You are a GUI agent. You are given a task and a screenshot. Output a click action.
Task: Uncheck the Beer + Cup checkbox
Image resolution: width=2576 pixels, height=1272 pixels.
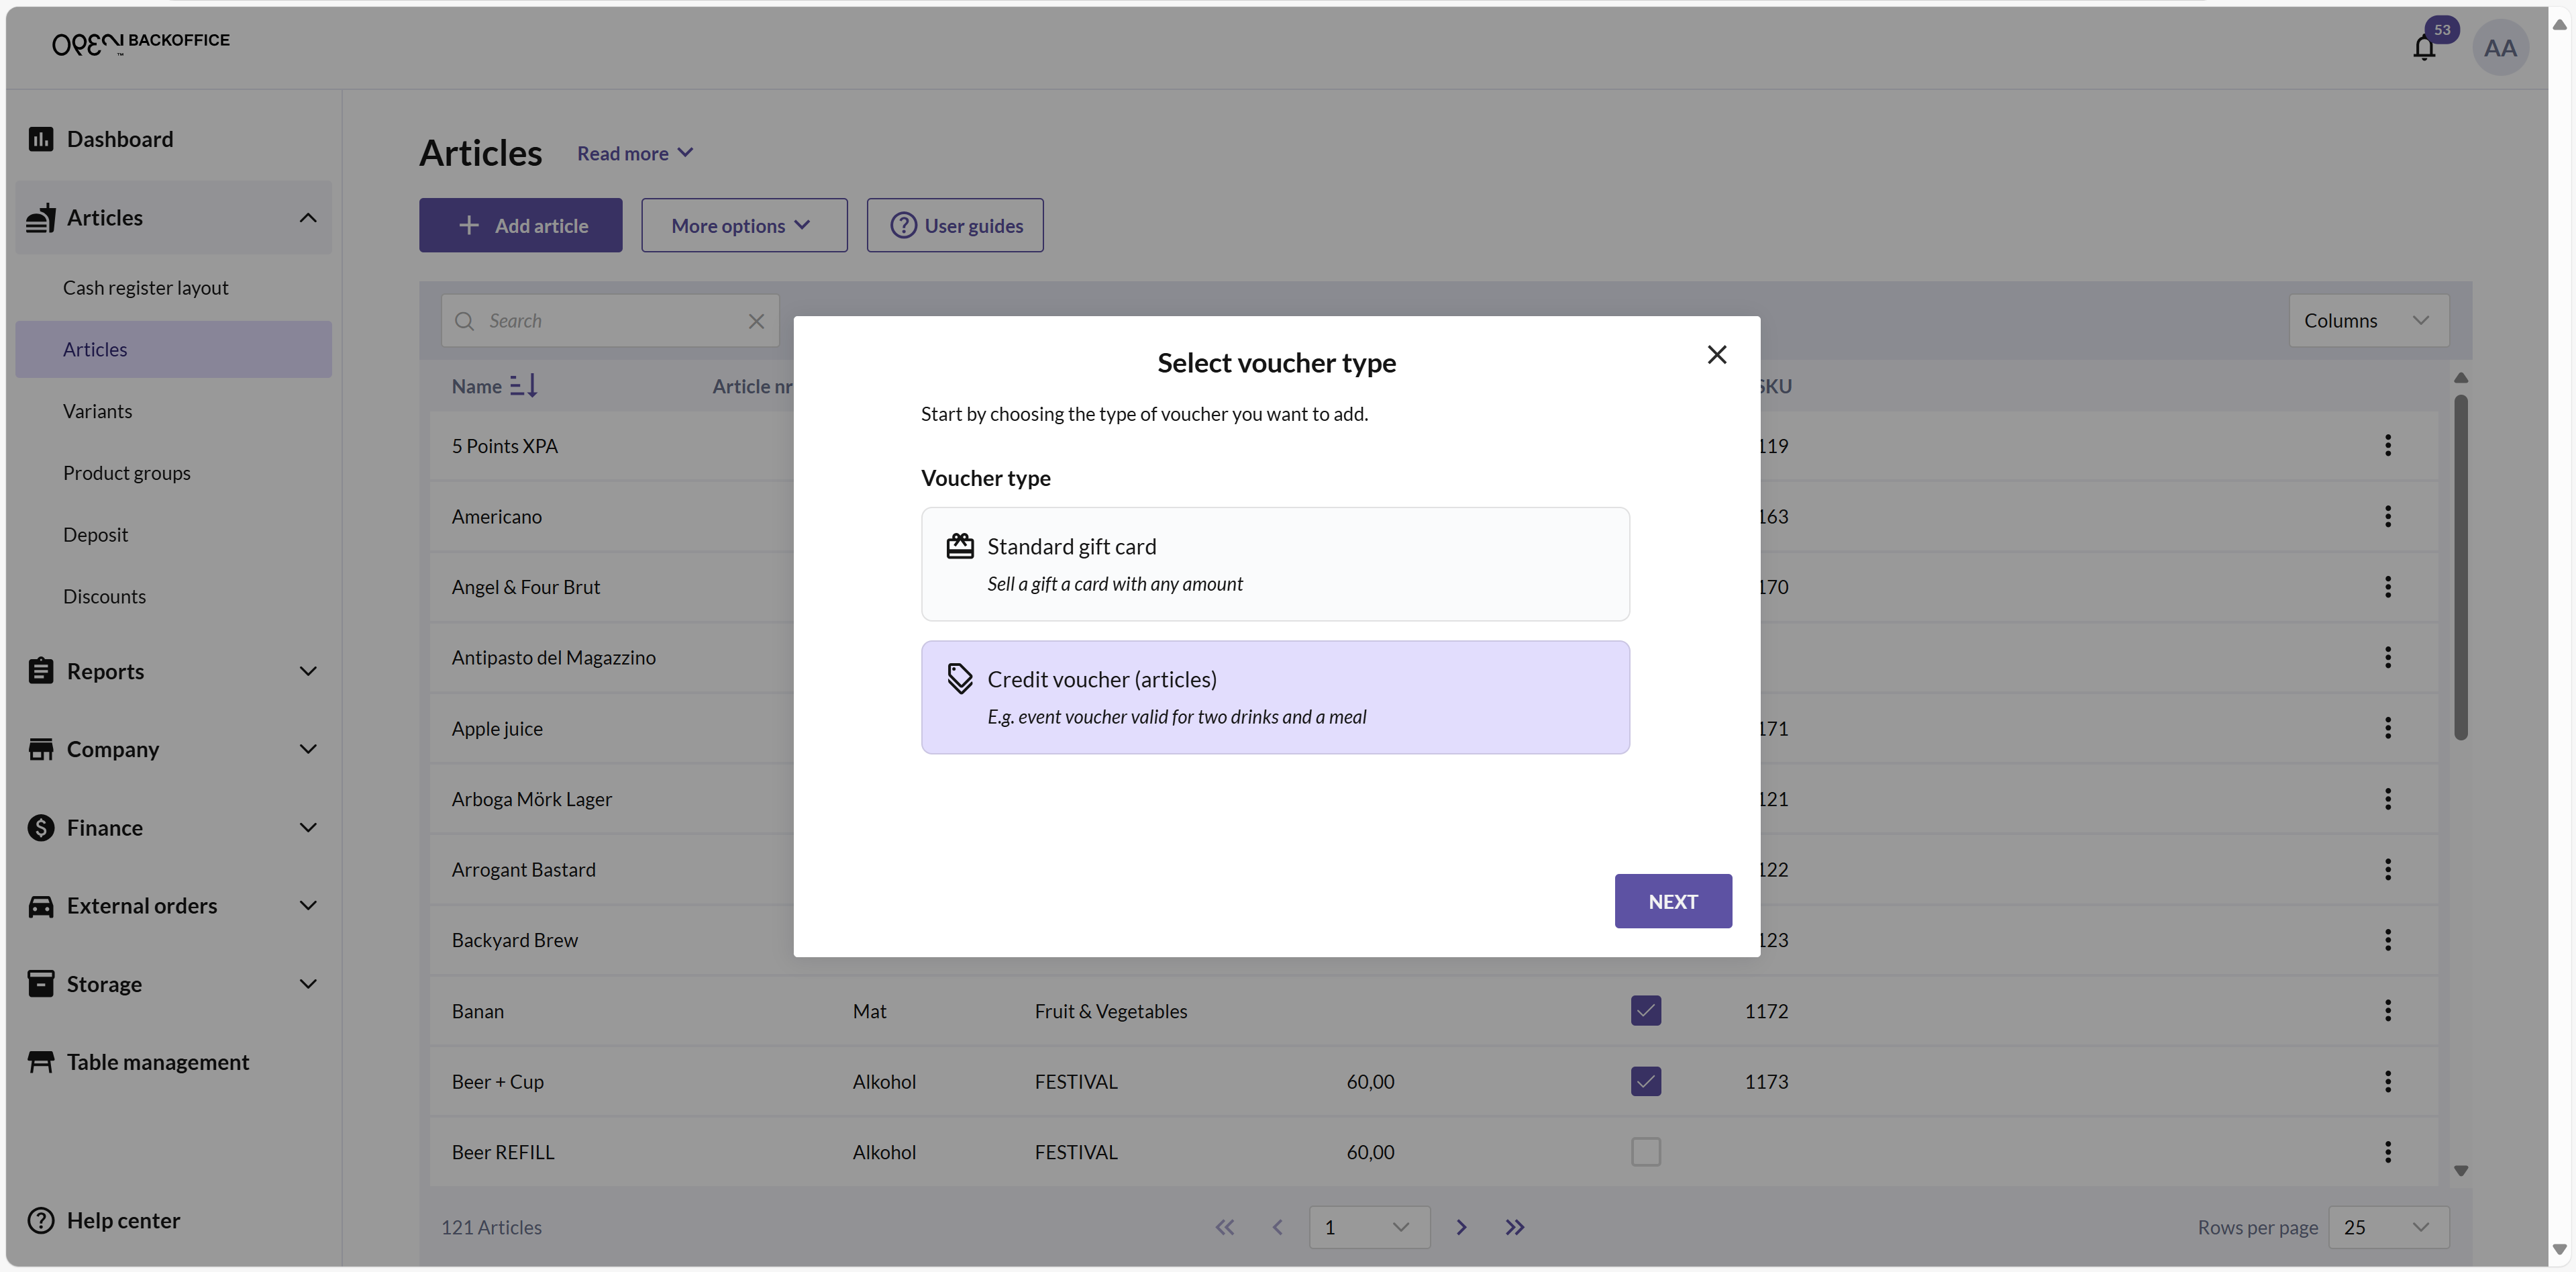(x=1645, y=1081)
